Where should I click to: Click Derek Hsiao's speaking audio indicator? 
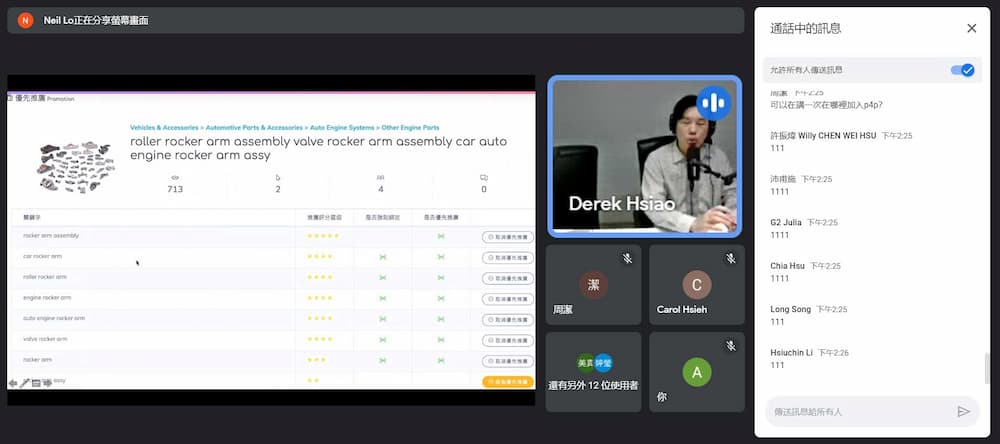coord(714,102)
